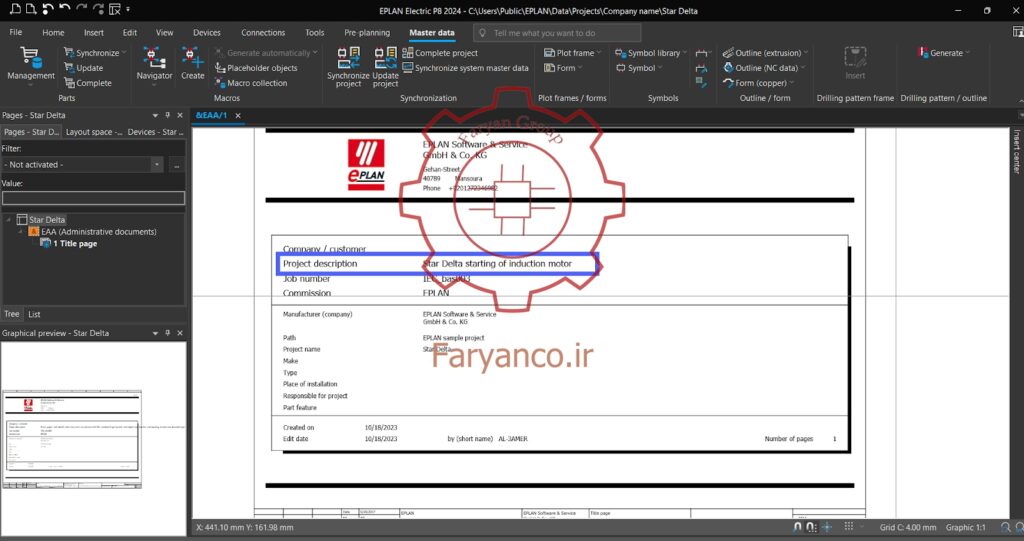Switch to the Pre-planning ribbon tab

367,32
